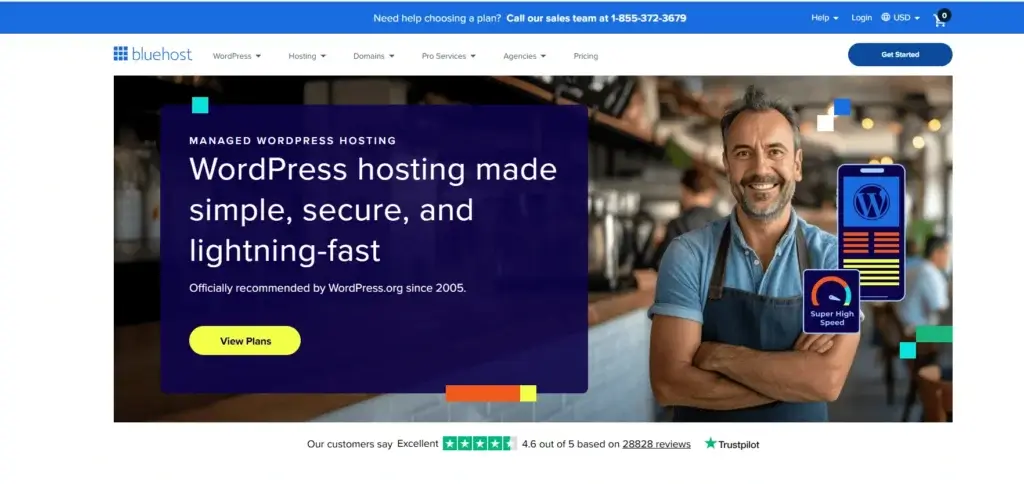This screenshot has width=1024, height=484.
Task: Click the sales phone number 1-855-372-3679
Action: [648, 18]
